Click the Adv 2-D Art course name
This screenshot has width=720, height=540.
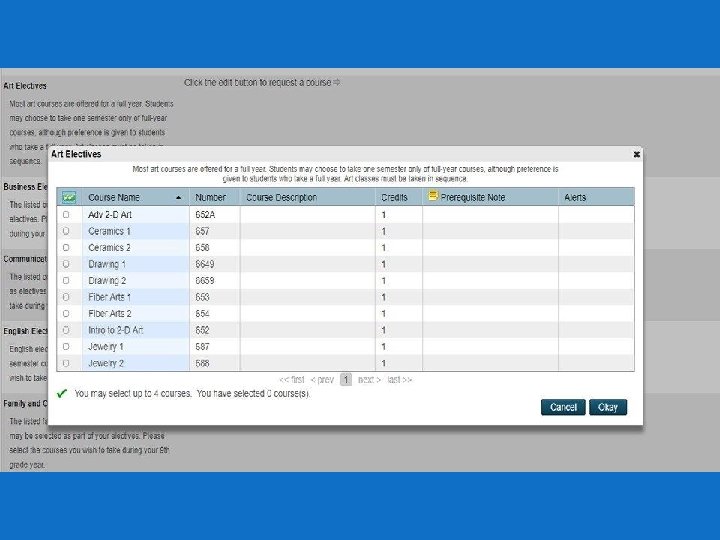click(110, 214)
